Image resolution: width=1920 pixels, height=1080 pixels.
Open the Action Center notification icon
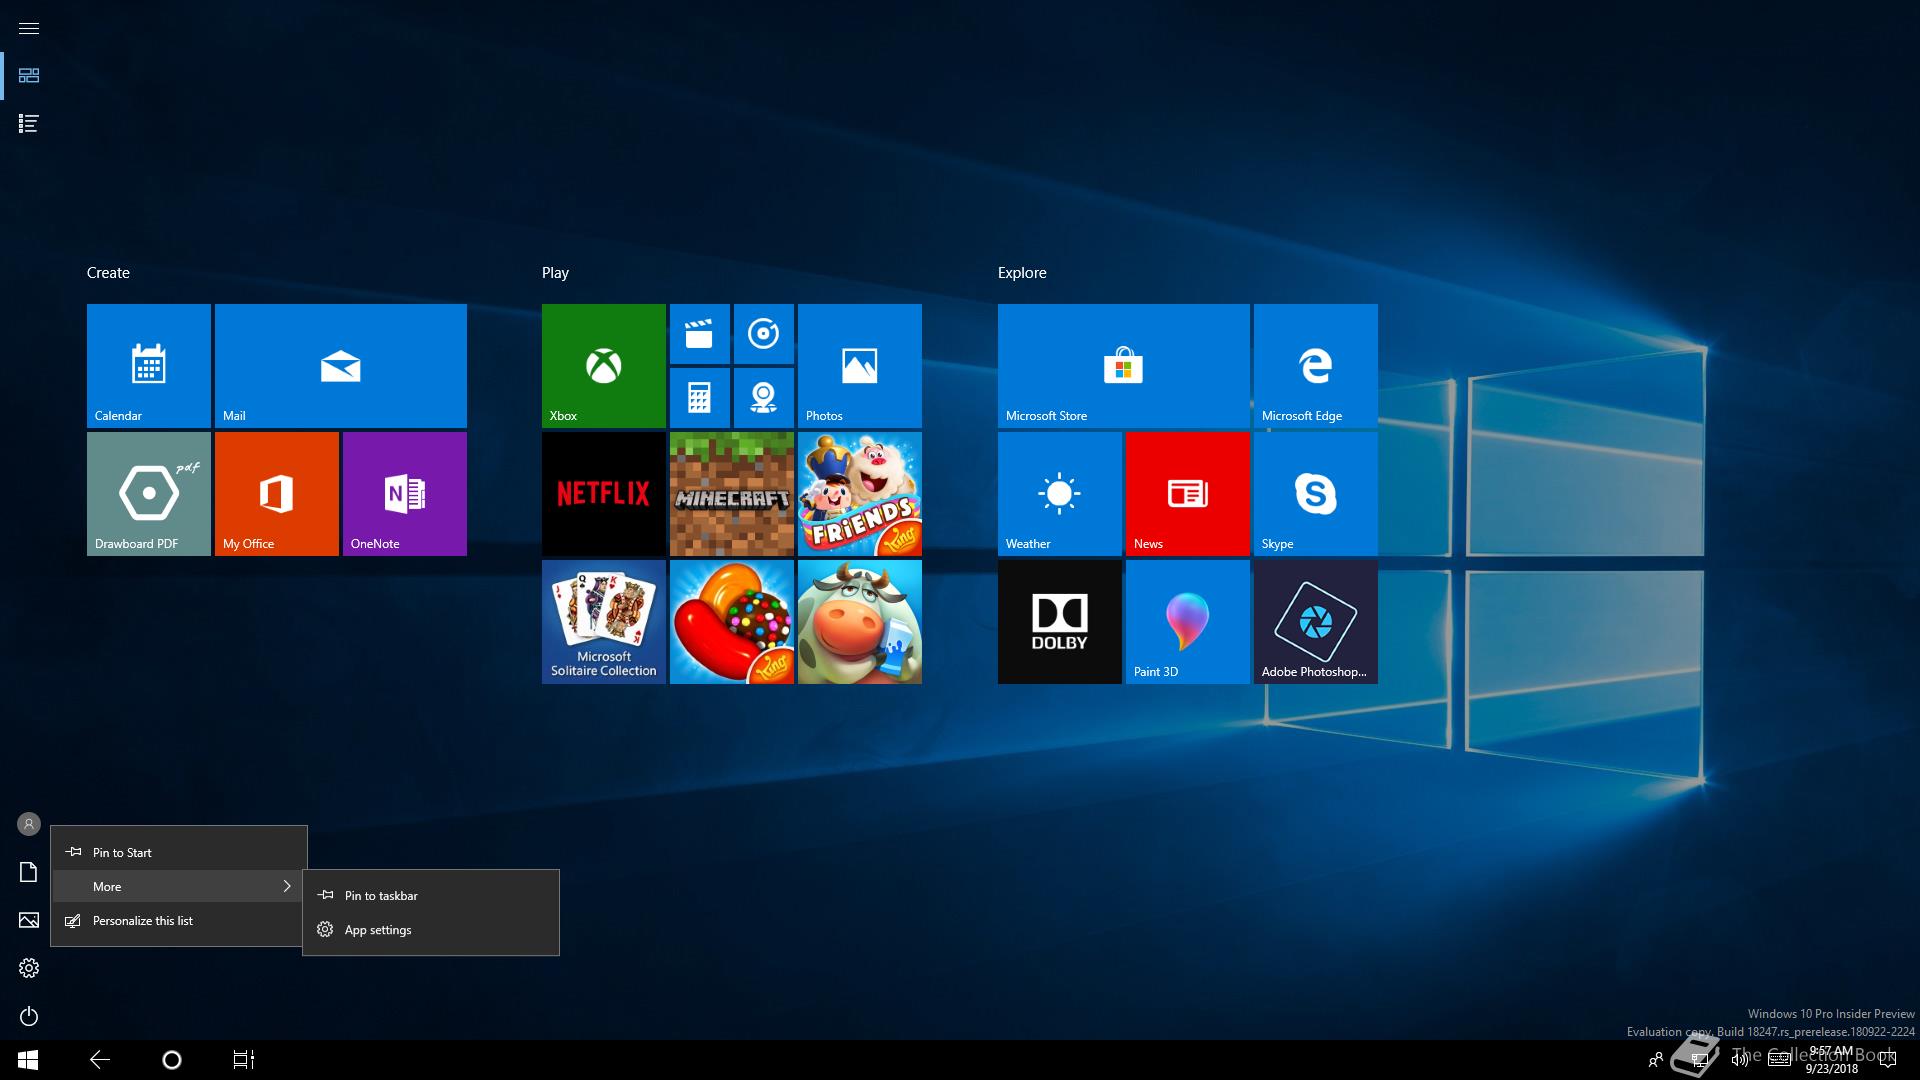[x=1888, y=1060]
